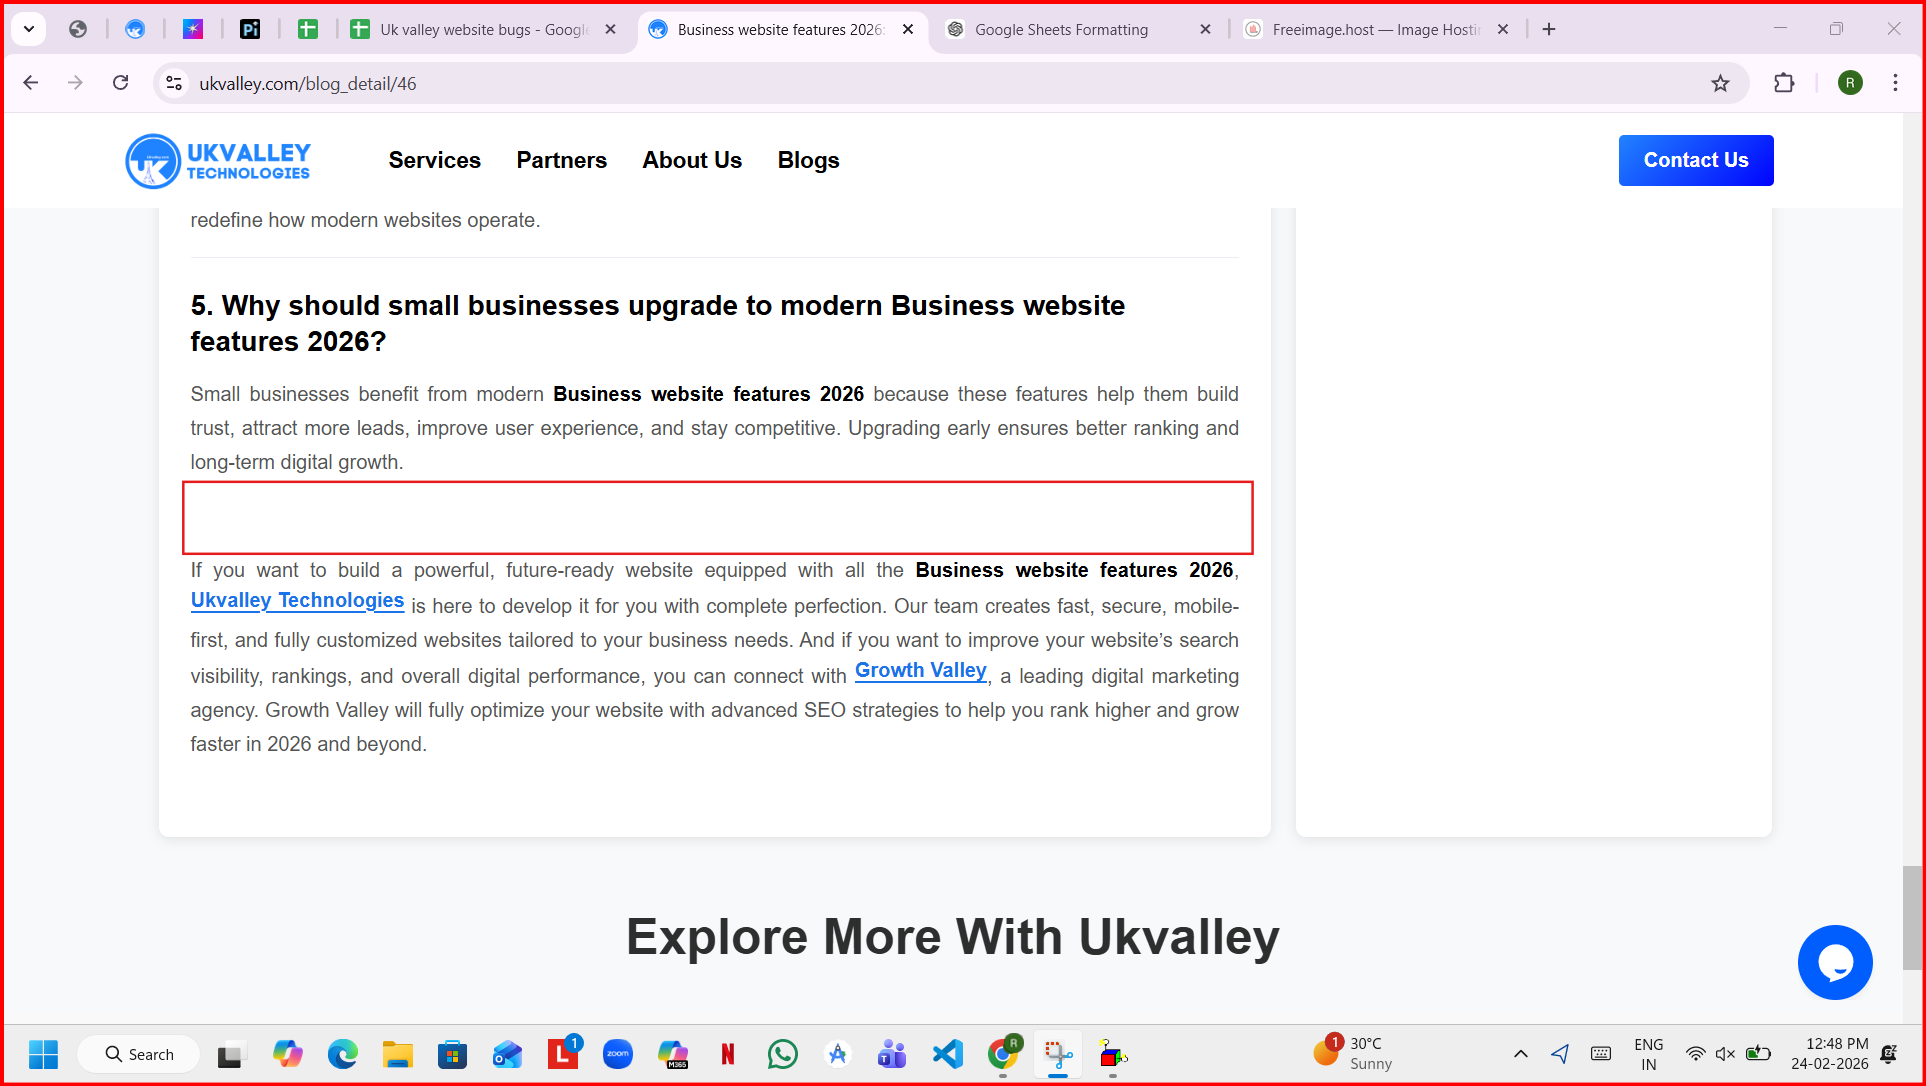Go to the Blogs navigation item
This screenshot has width=1926, height=1086.
[808, 161]
